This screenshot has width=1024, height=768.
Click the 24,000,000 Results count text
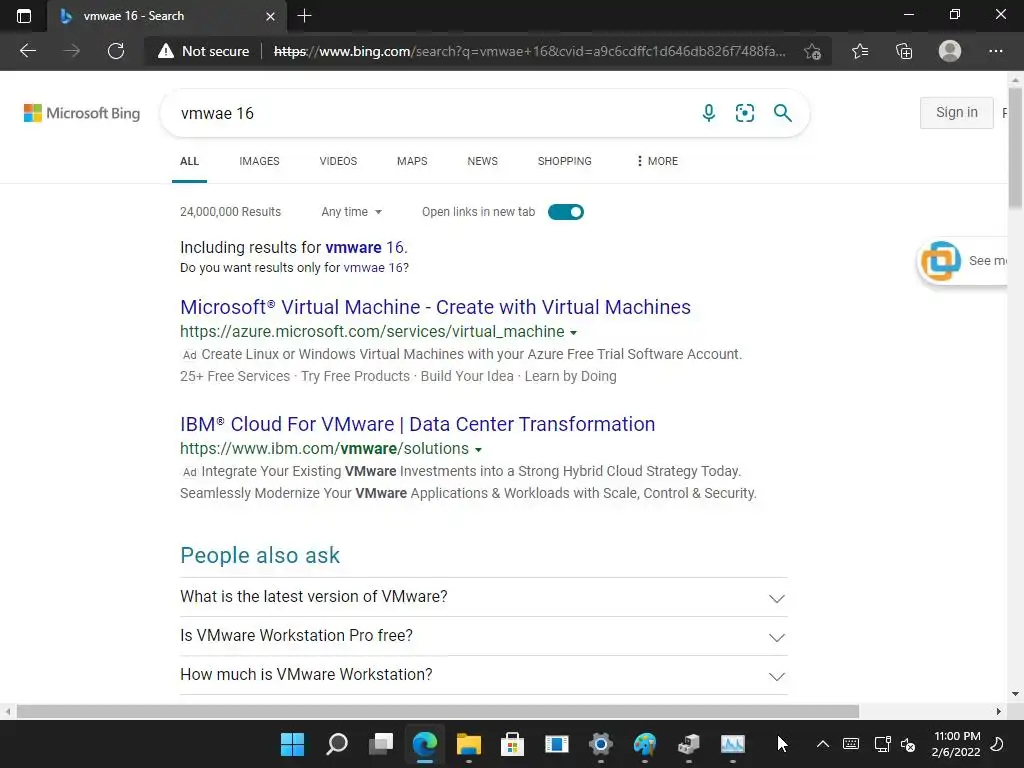click(x=231, y=212)
